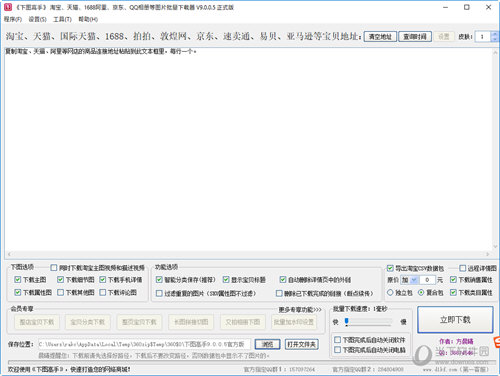This screenshot has width=500, height=376.
Task: Click the 长图拼接切图 button
Action: click(191, 322)
